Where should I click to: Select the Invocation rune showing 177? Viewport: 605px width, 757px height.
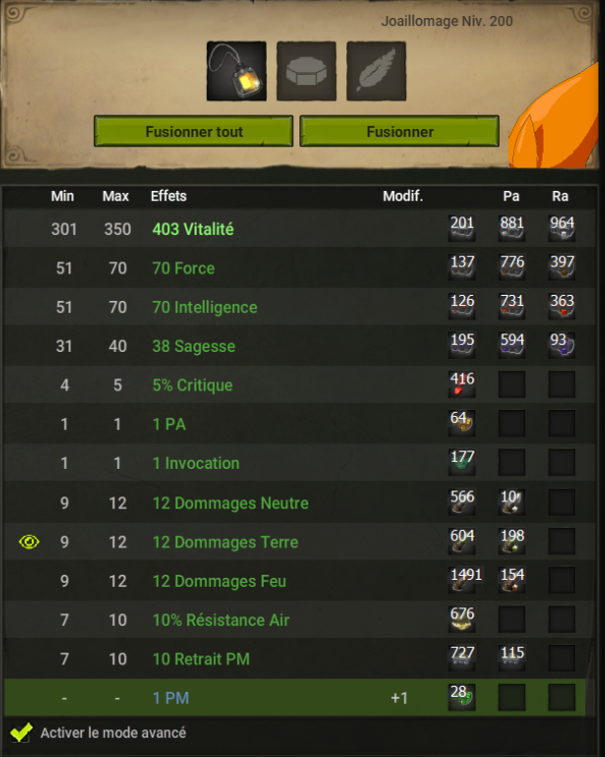tap(462, 463)
